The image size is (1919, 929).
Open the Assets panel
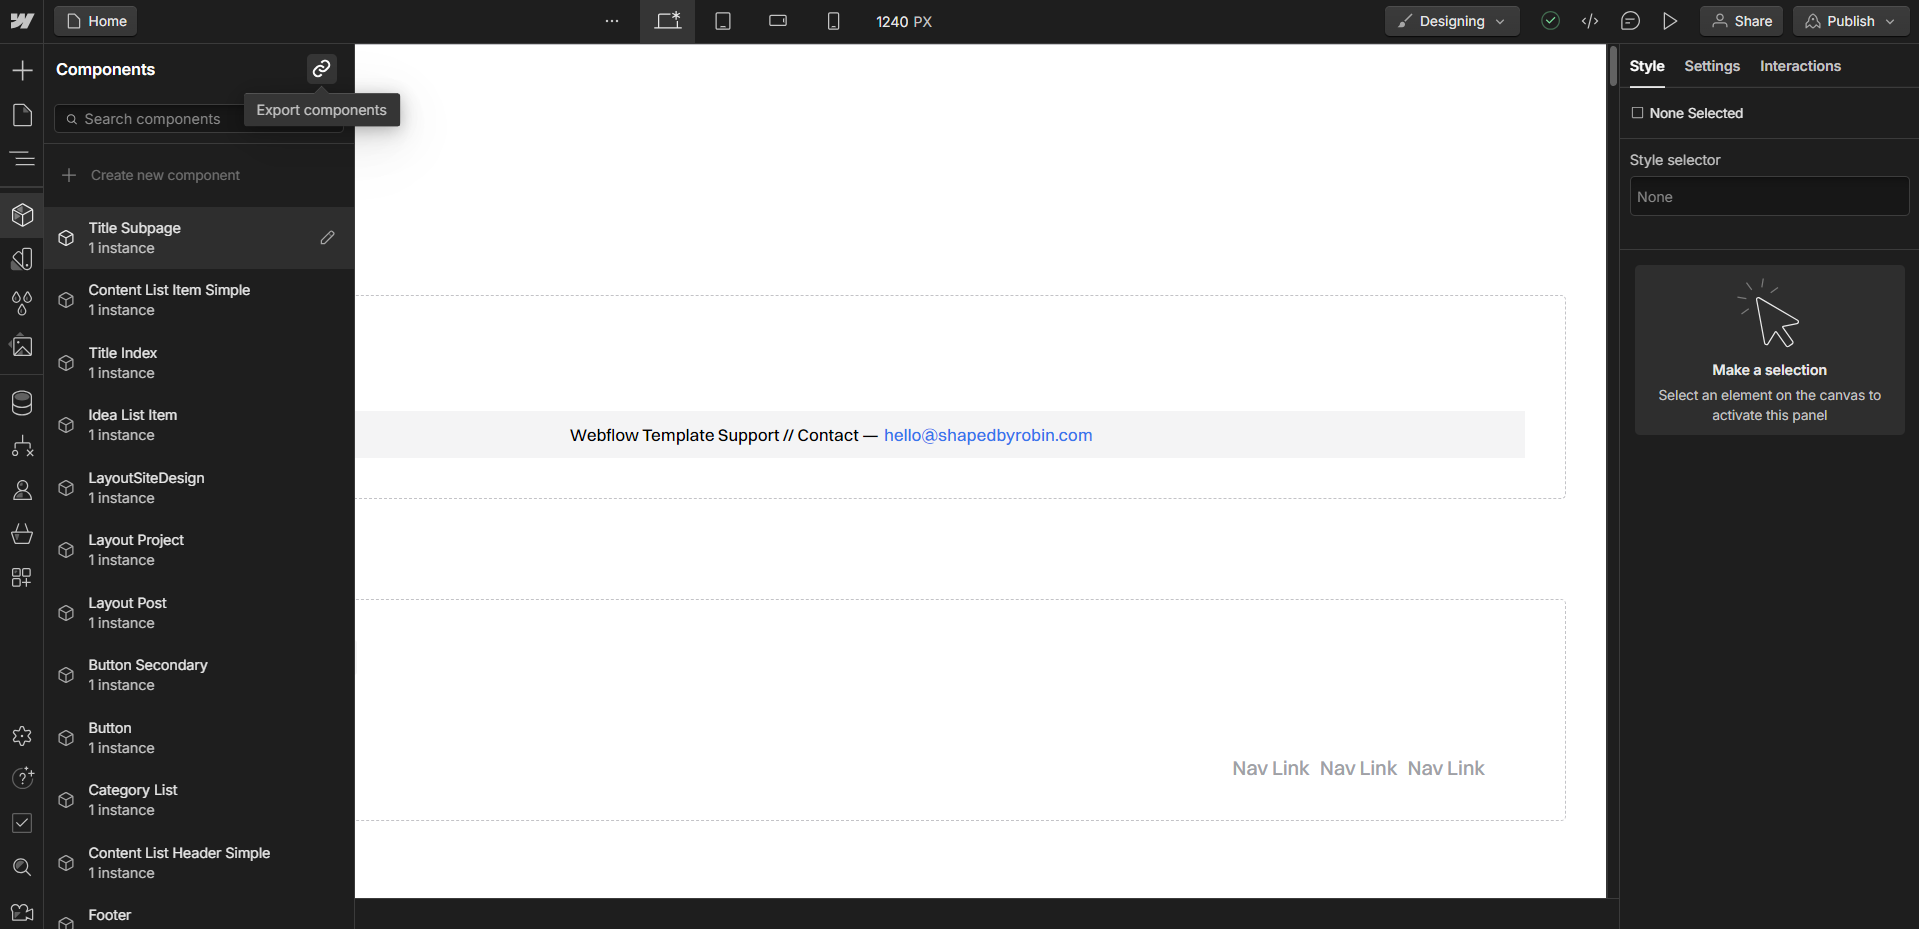click(22, 345)
